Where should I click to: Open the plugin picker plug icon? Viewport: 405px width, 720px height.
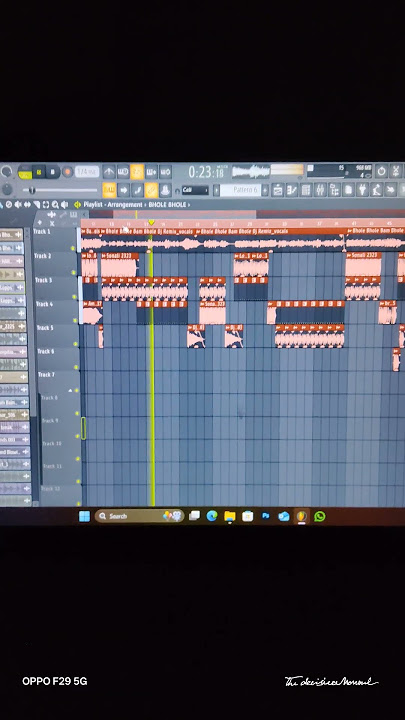pyautogui.click(x=362, y=190)
